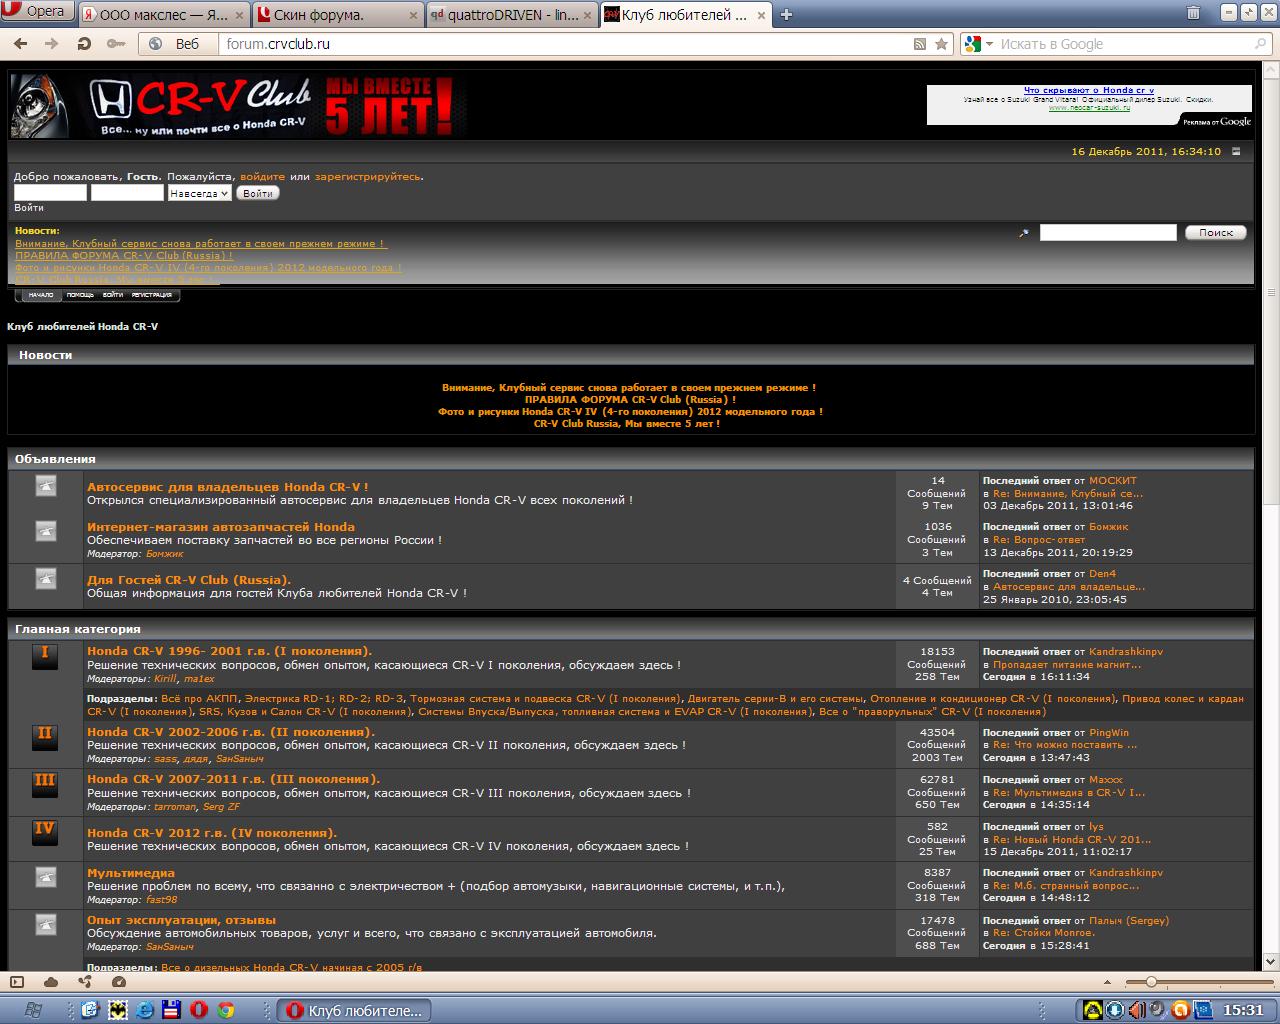Open the Мультимедиа forum section link

pyautogui.click(x=130, y=873)
